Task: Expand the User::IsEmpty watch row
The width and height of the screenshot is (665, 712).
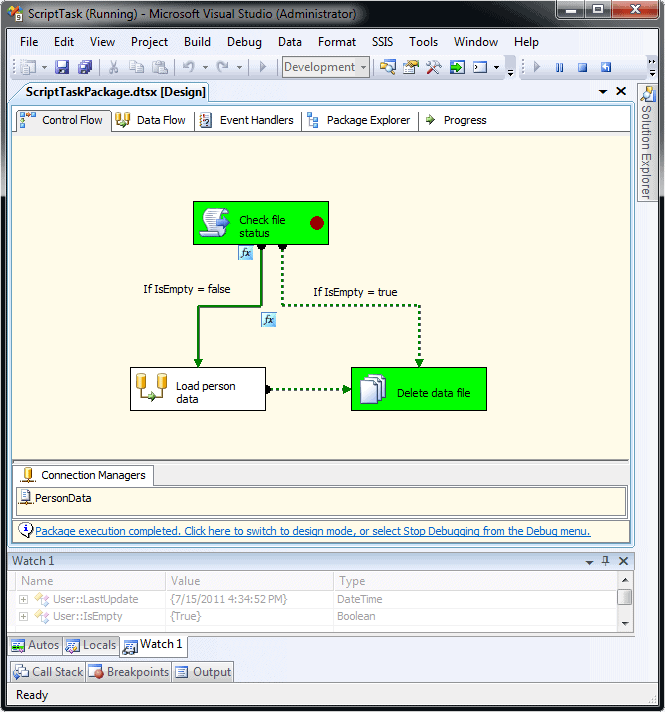Action: 24,616
